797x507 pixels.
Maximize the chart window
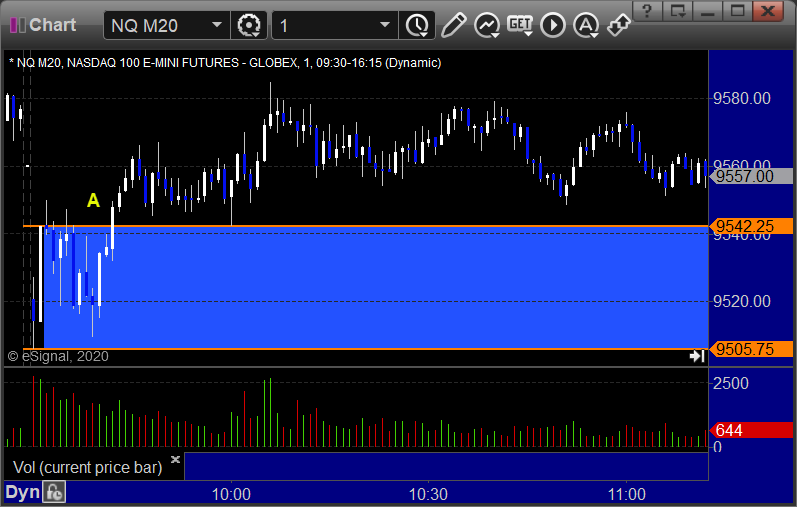[x=738, y=11]
